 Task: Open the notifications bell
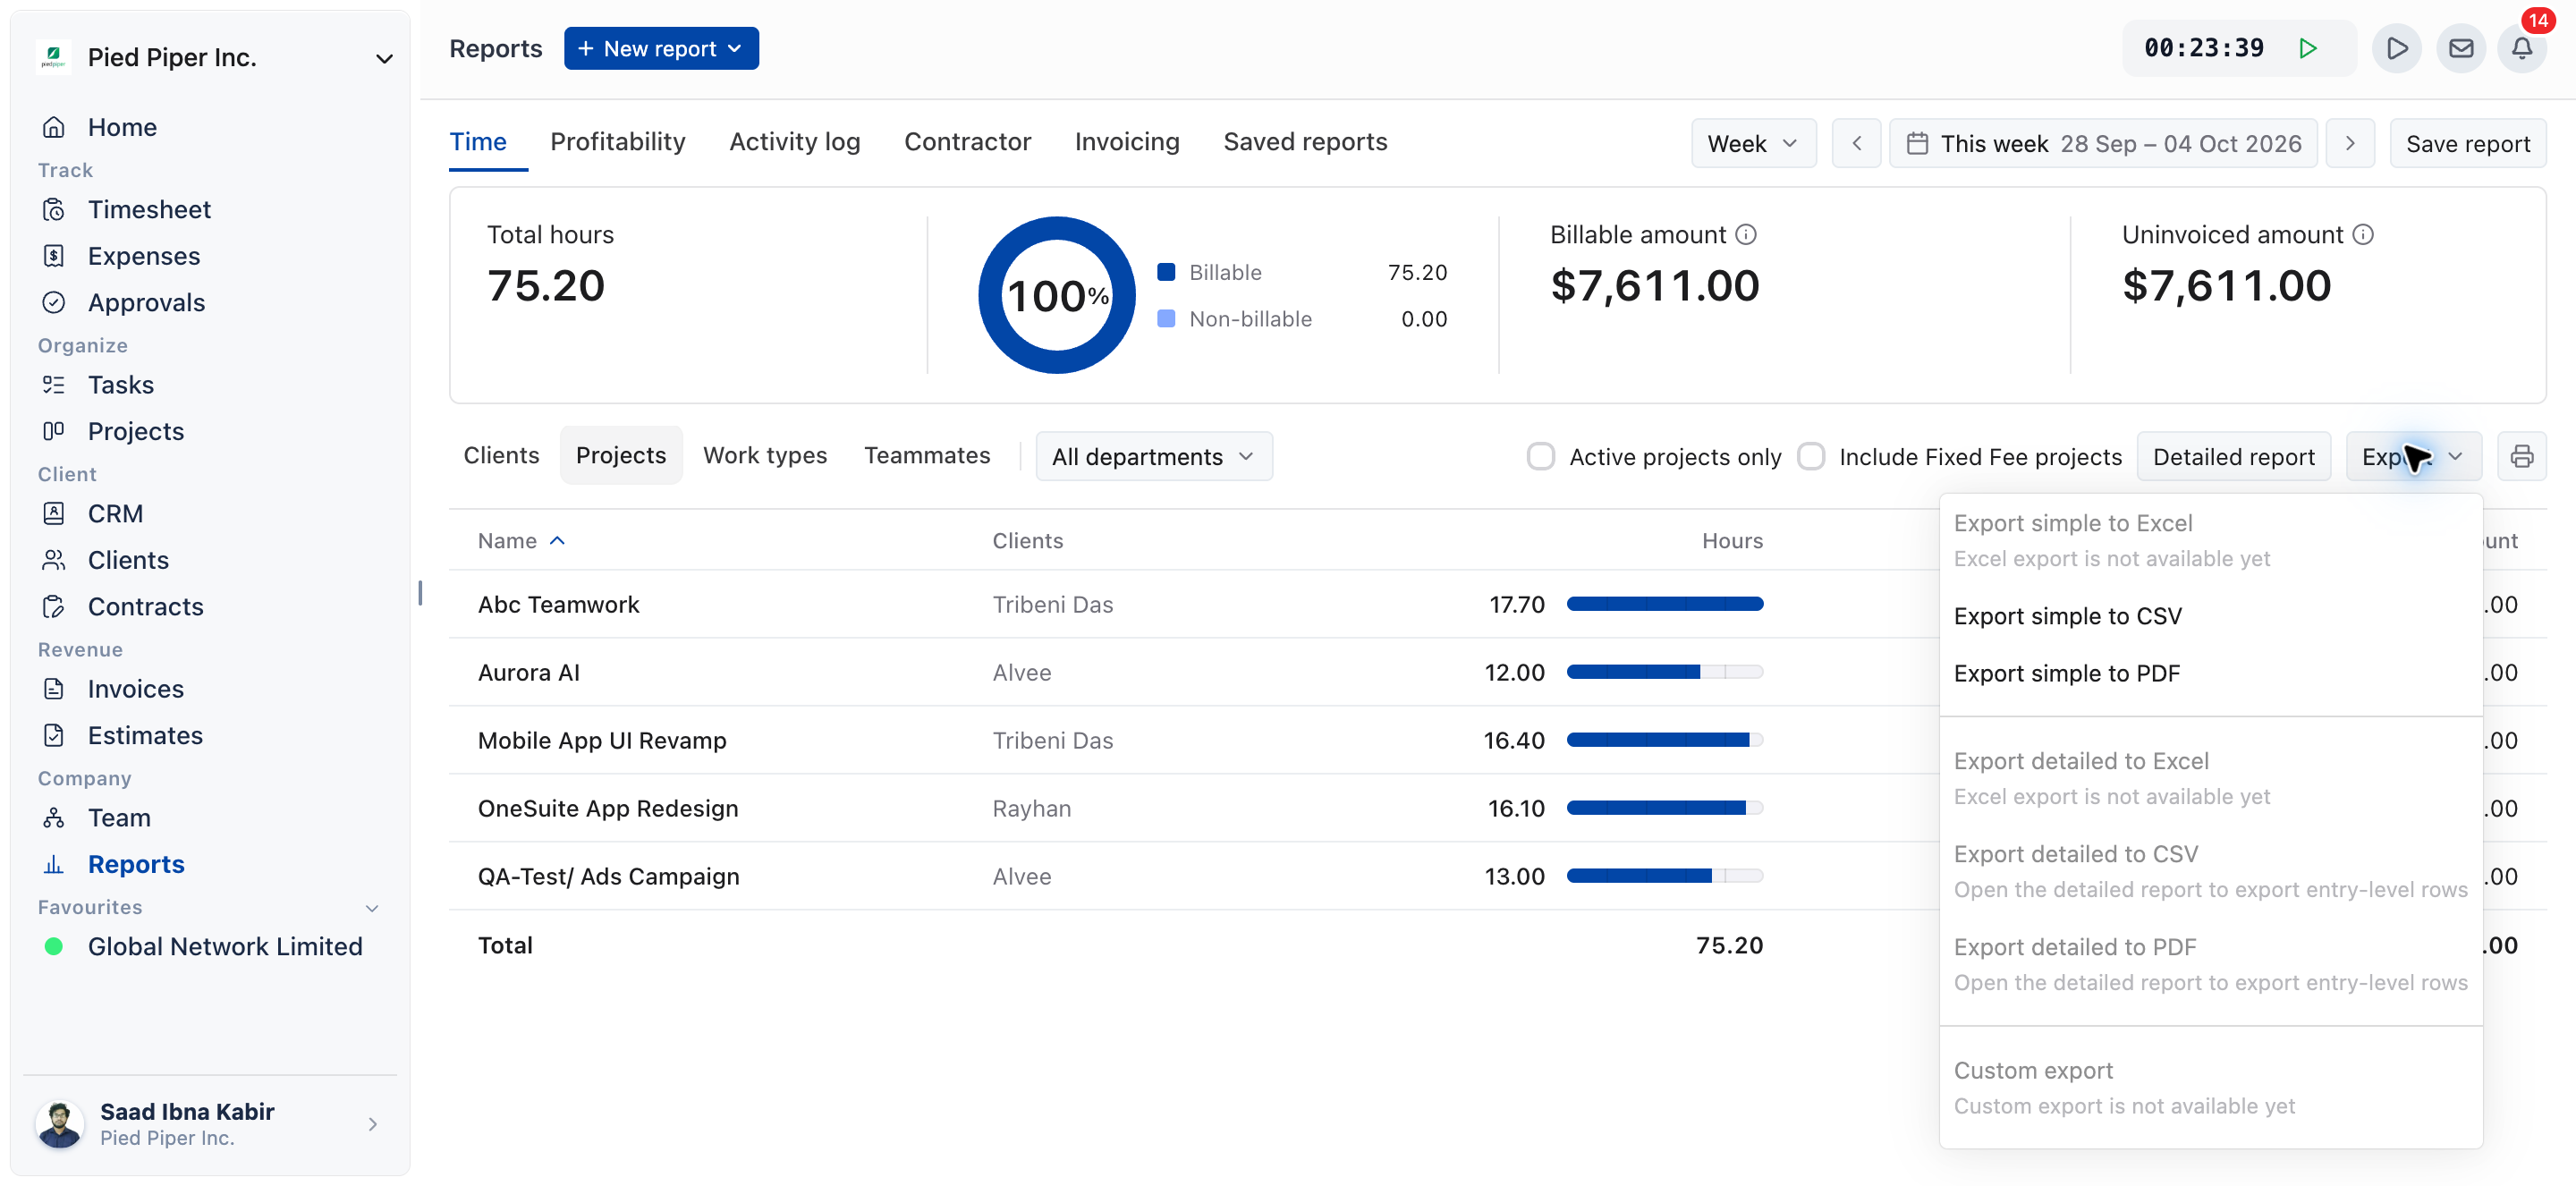[2521, 48]
